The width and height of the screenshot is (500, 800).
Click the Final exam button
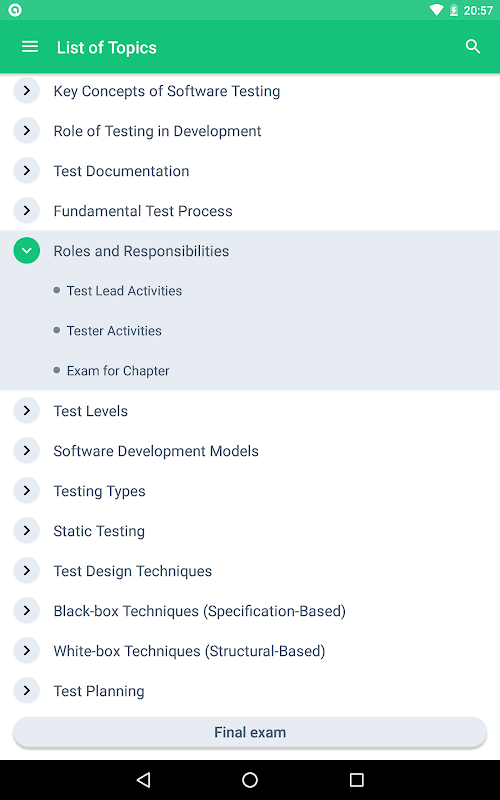(250, 732)
